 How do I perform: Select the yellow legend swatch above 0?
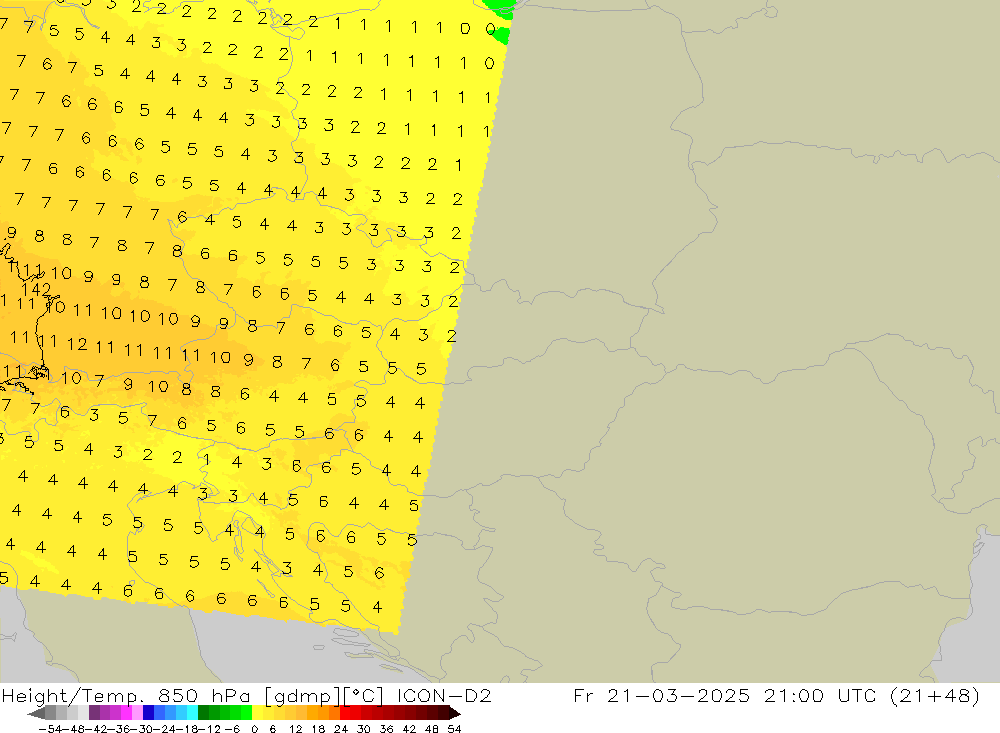258,713
